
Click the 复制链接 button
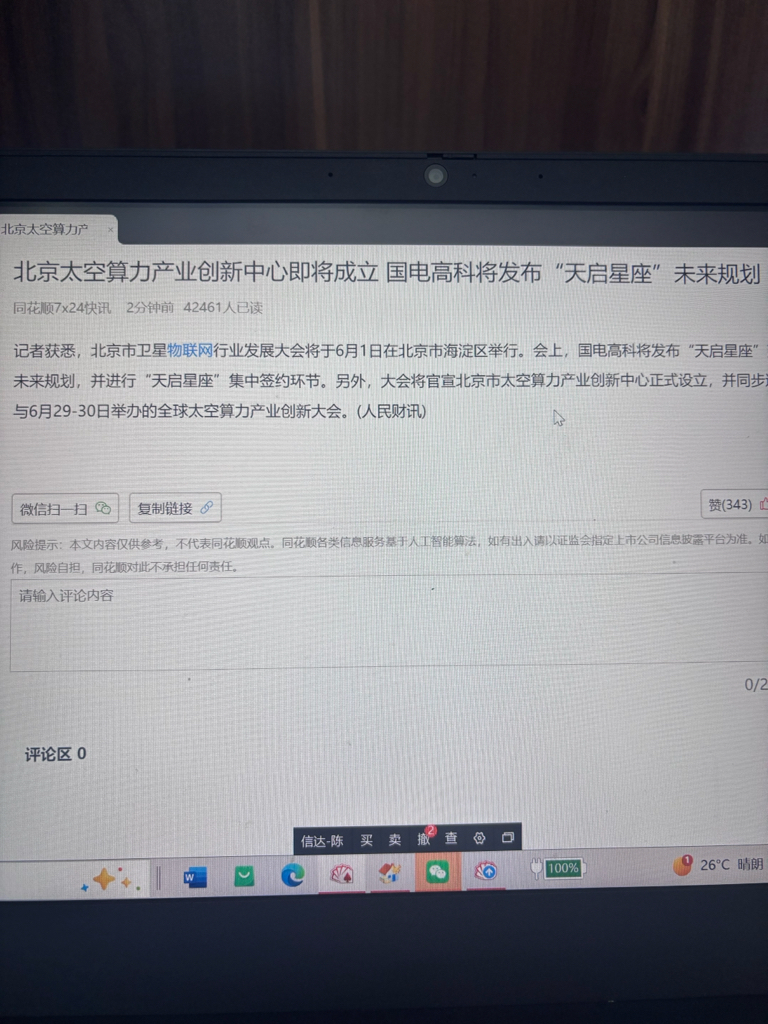[x=175, y=507]
